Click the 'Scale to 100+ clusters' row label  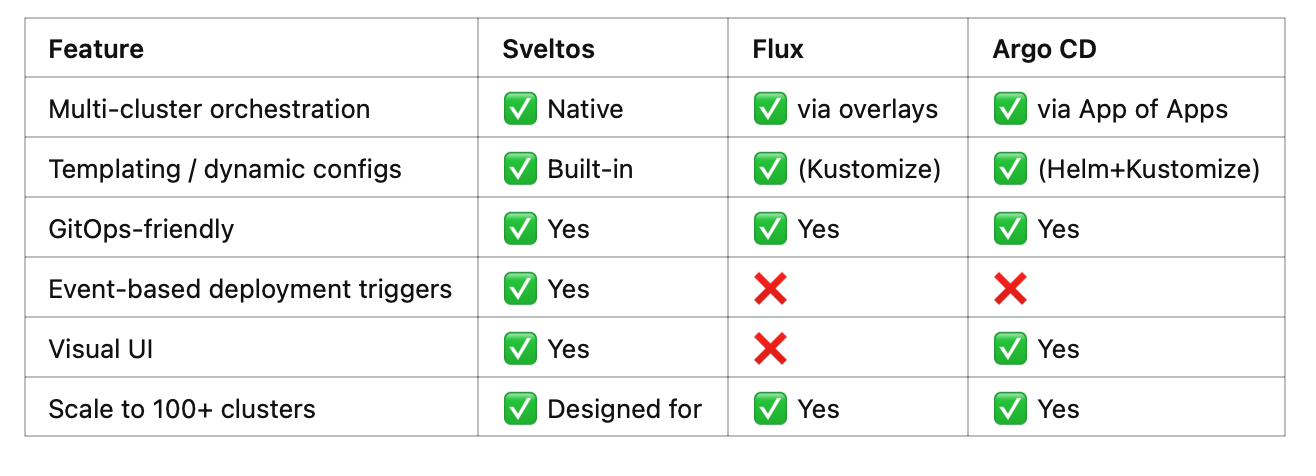coord(182,409)
